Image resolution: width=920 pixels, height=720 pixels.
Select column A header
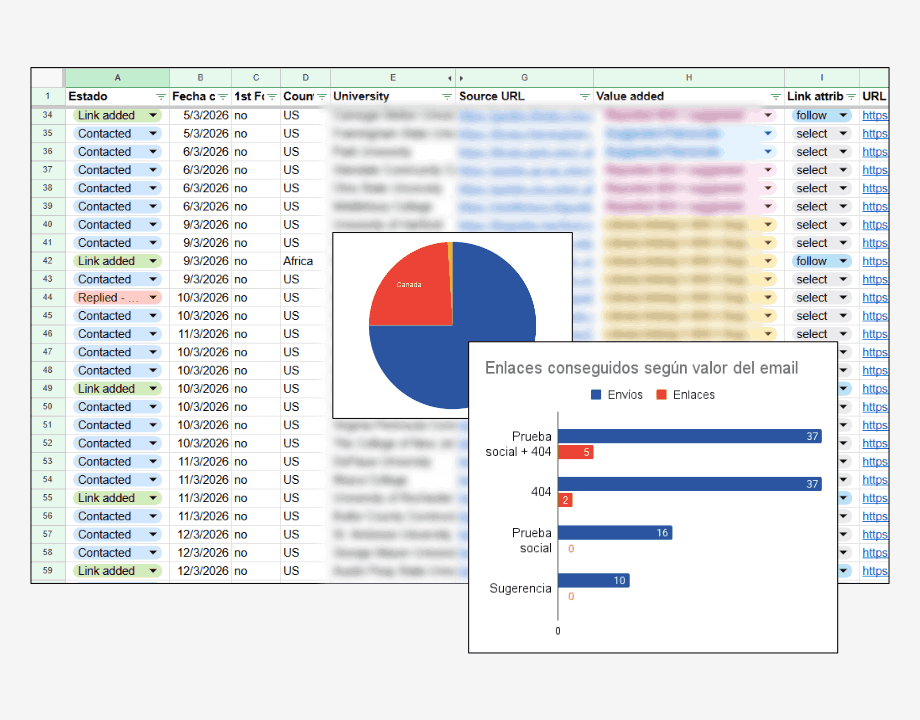tap(118, 78)
